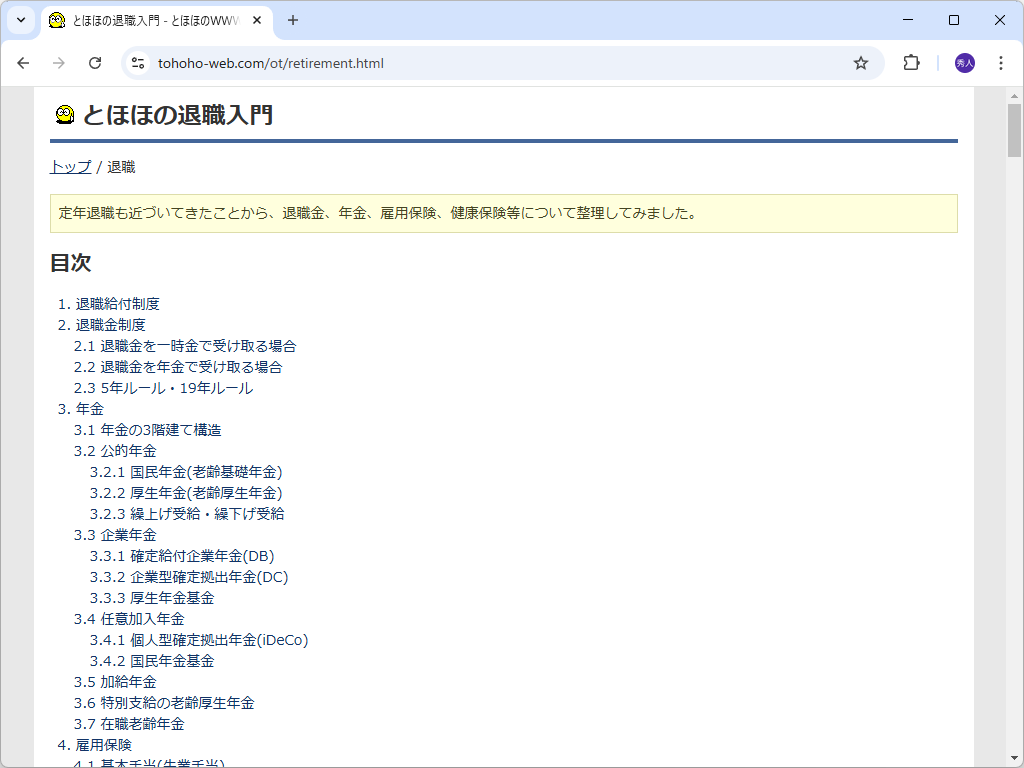Open 3.3.3 厚生年金基金
The width and height of the screenshot is (1024, 768).
click(152, 598)
